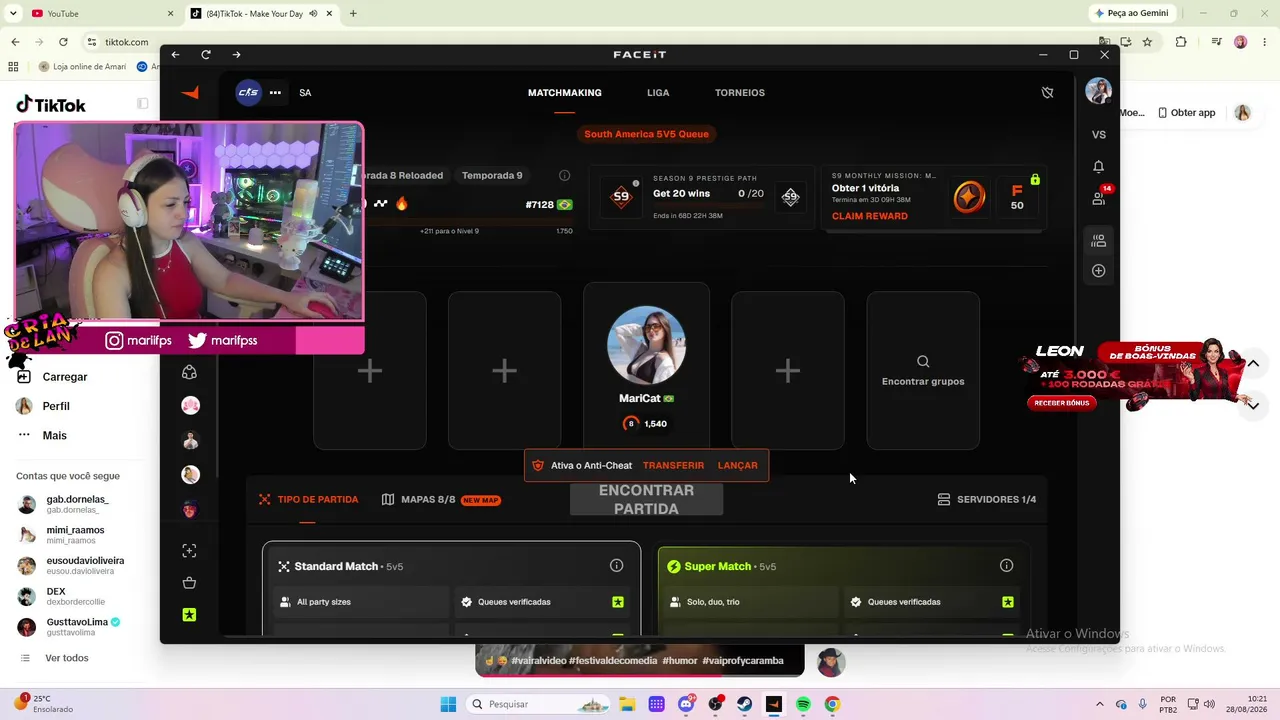Select the TIPO DE PARTIDA tab
This screenshot has height=720, width=1280.
point(308,500)
